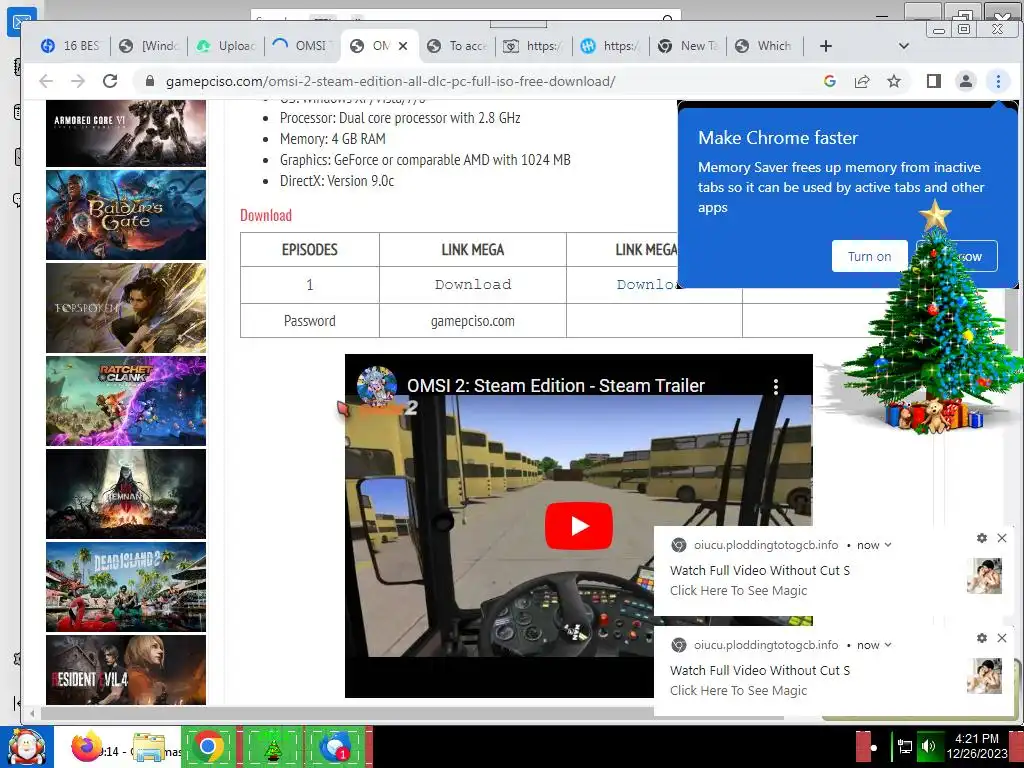Switch to the 'Which' tab
Viewport: 1024px width, 768px height.
tap(764, 46)
